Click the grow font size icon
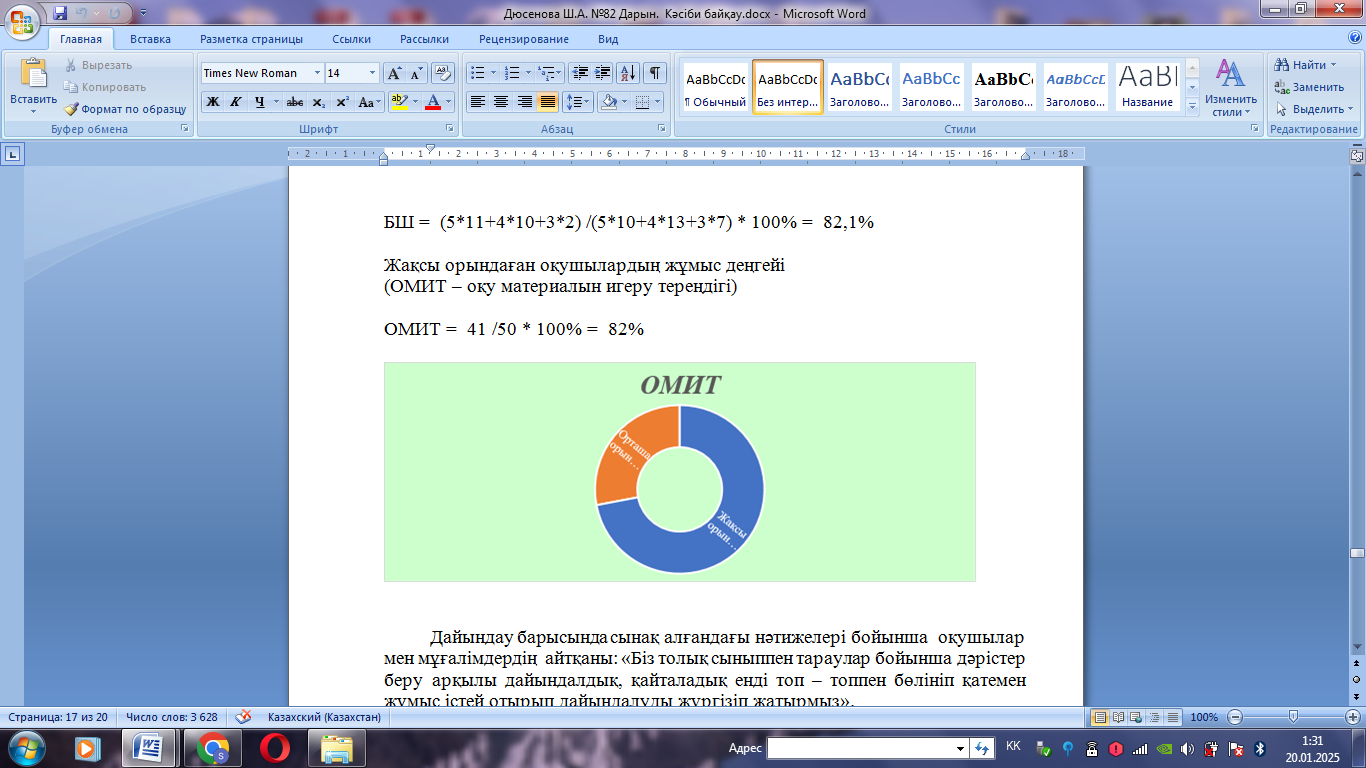Screen dimensions: 1366x768 (394, 73)
